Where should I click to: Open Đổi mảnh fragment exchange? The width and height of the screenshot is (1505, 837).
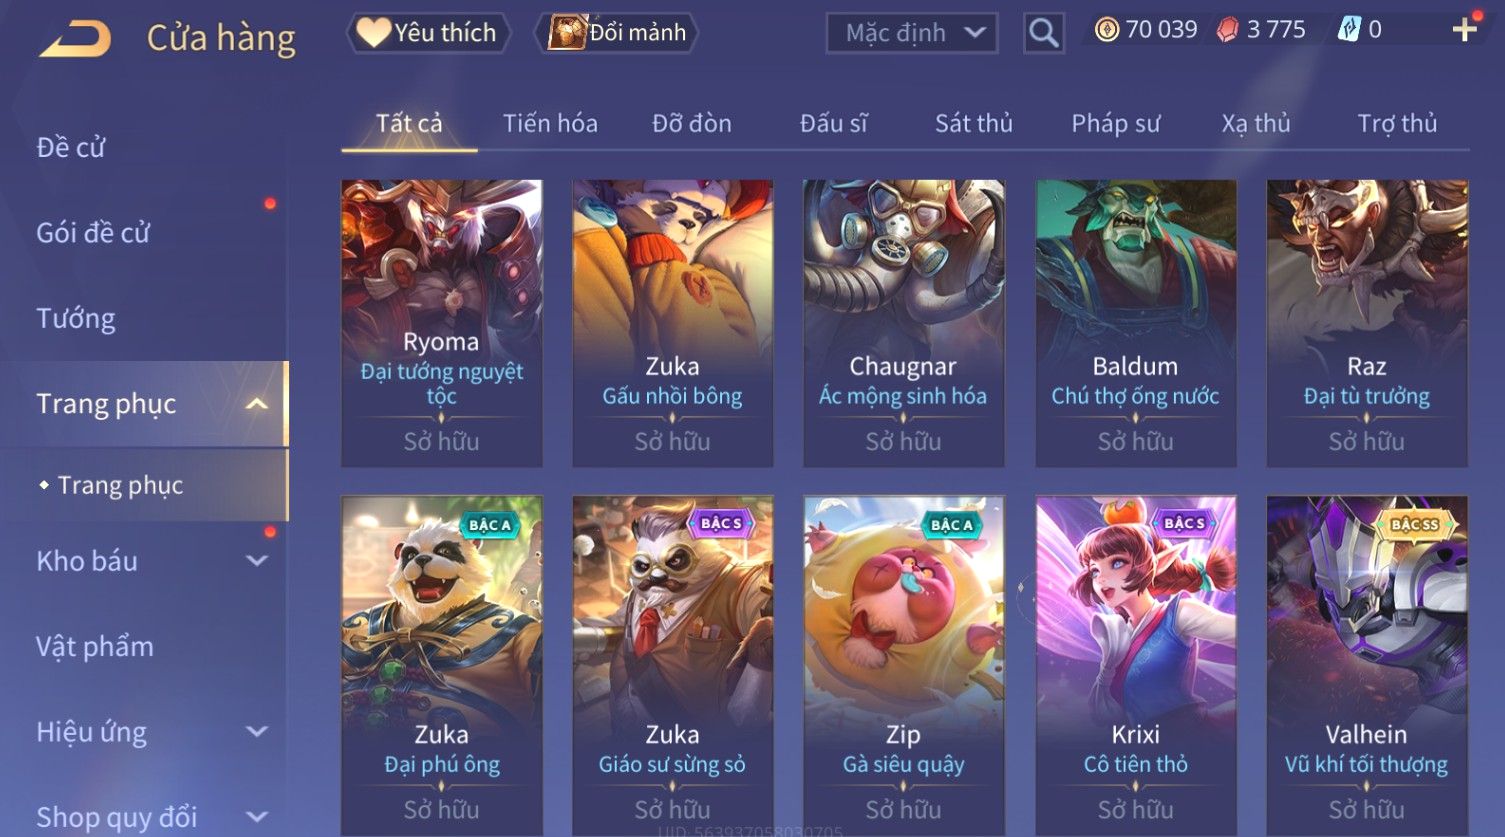(x=616, y=33)
